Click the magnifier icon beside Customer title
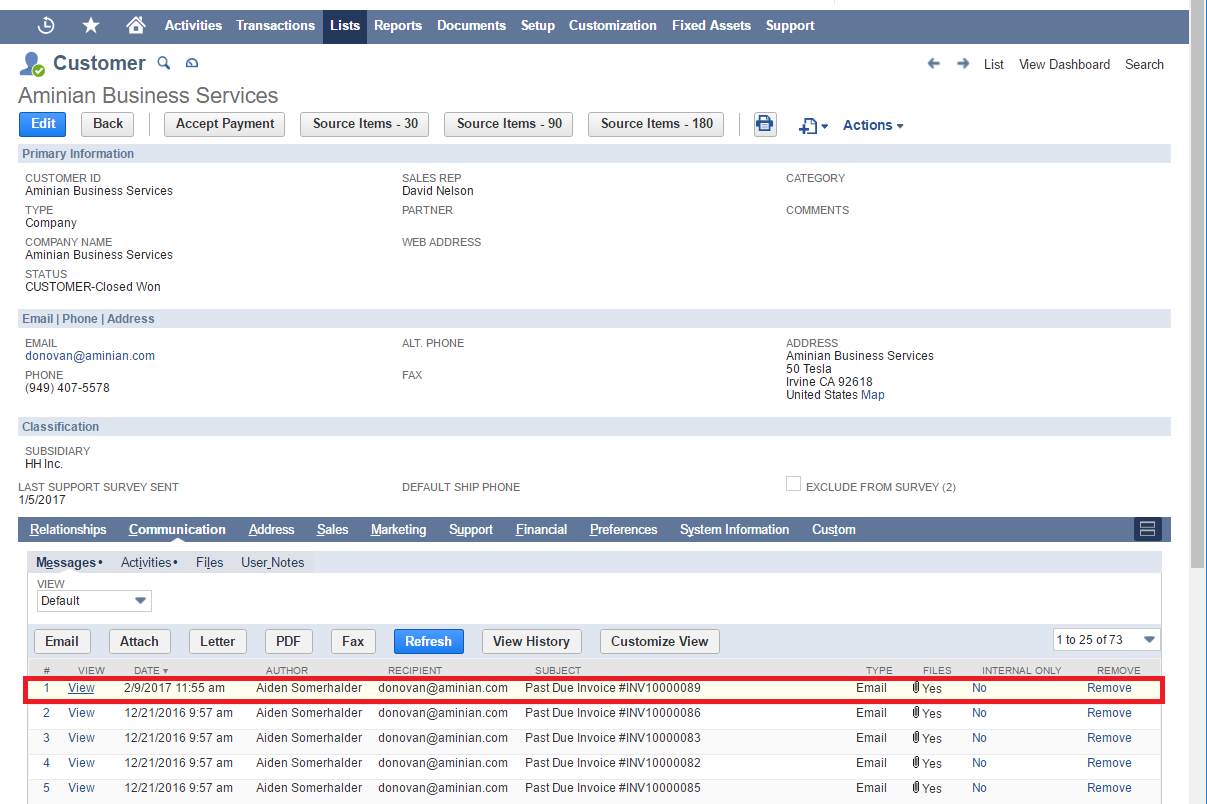This screenshot has height=804, width=1207. pos(165,63)
